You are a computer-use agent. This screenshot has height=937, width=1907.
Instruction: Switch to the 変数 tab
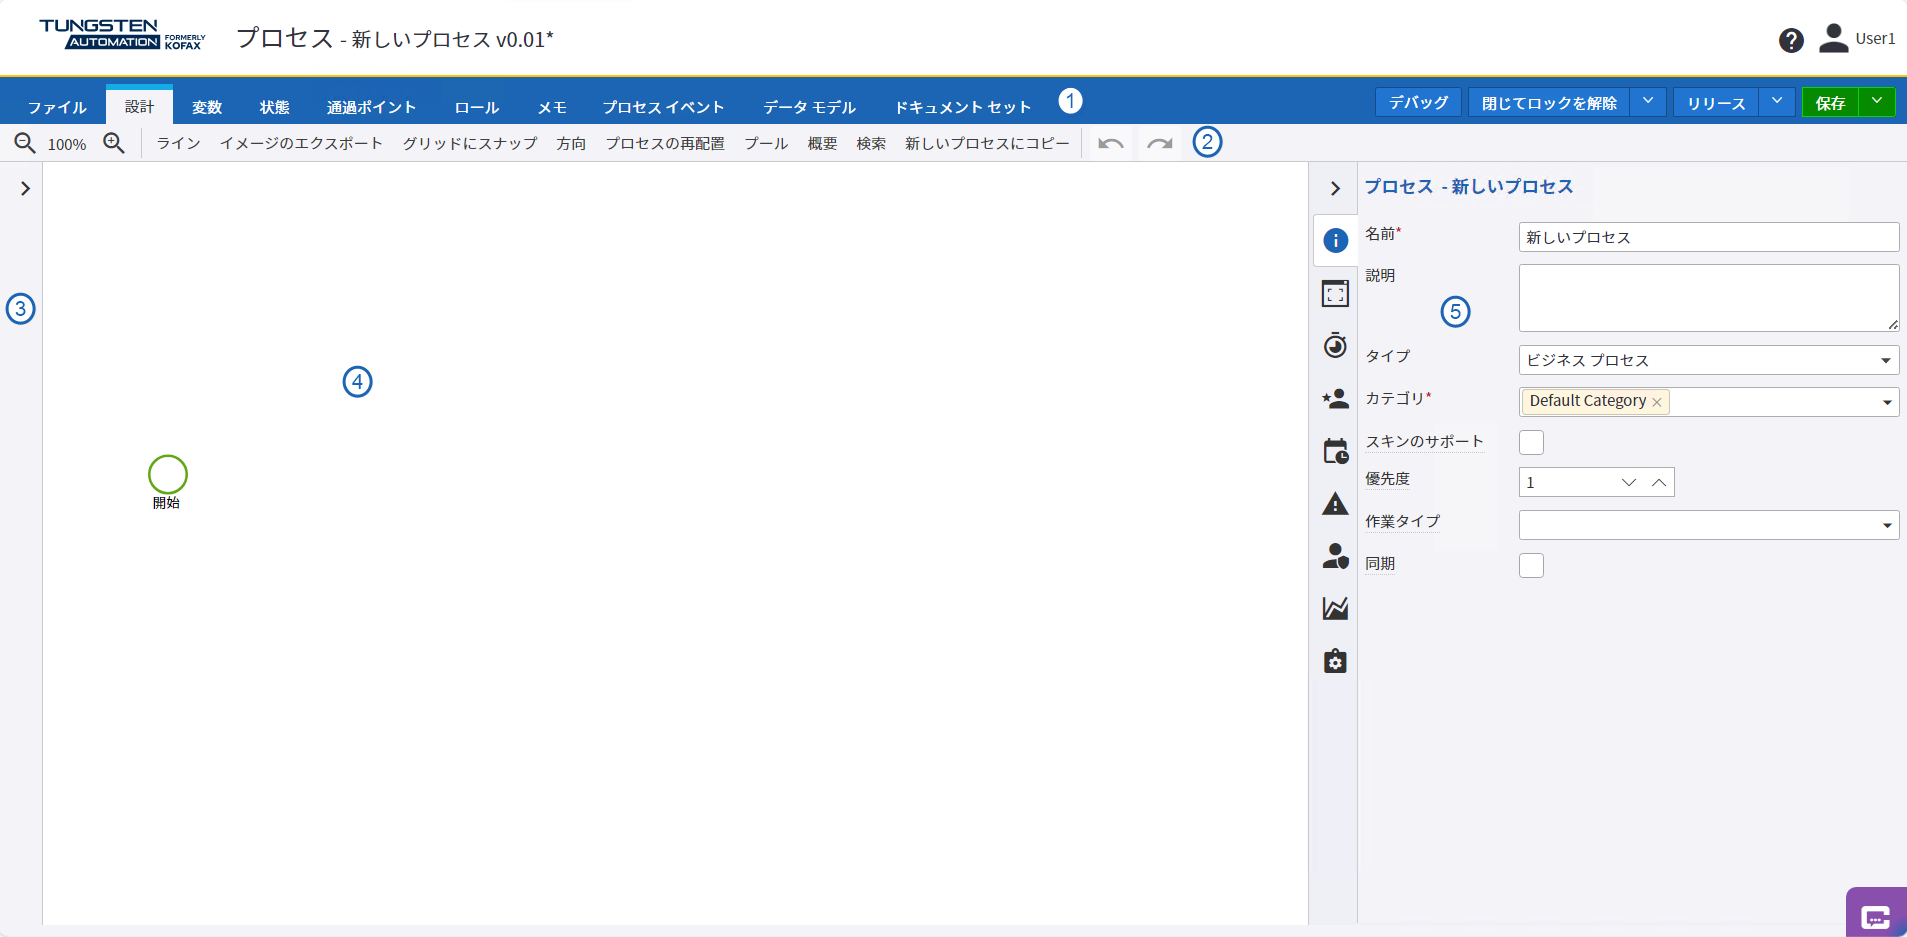coord(206,106)
